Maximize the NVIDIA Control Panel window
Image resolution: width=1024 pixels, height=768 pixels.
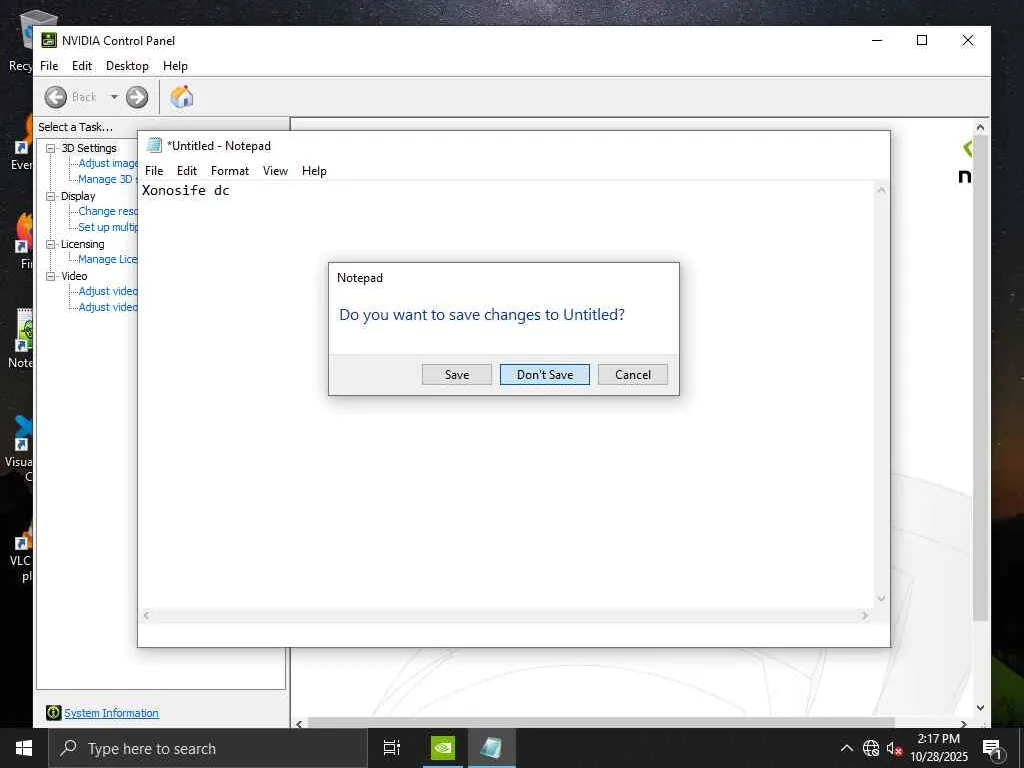click(x=922, y=40)
